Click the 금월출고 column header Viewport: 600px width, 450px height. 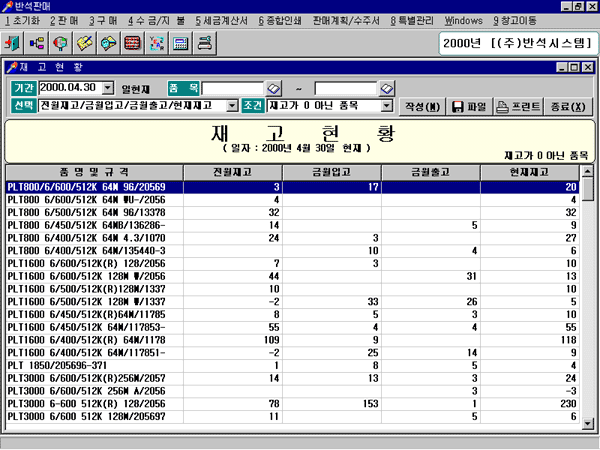[x=431, y=172]
